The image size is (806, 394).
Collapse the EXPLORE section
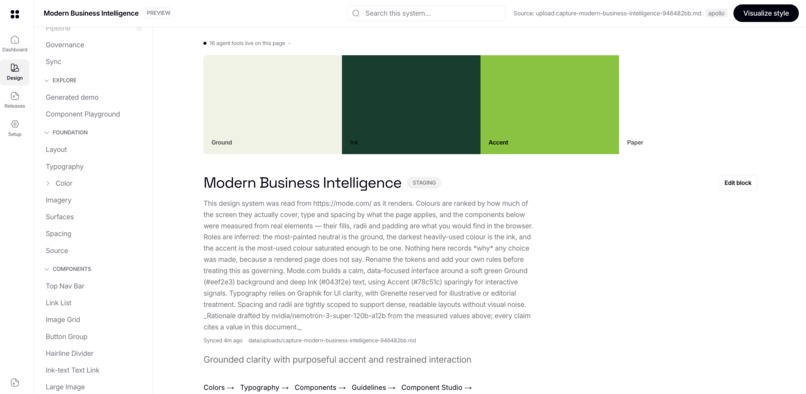47,81
